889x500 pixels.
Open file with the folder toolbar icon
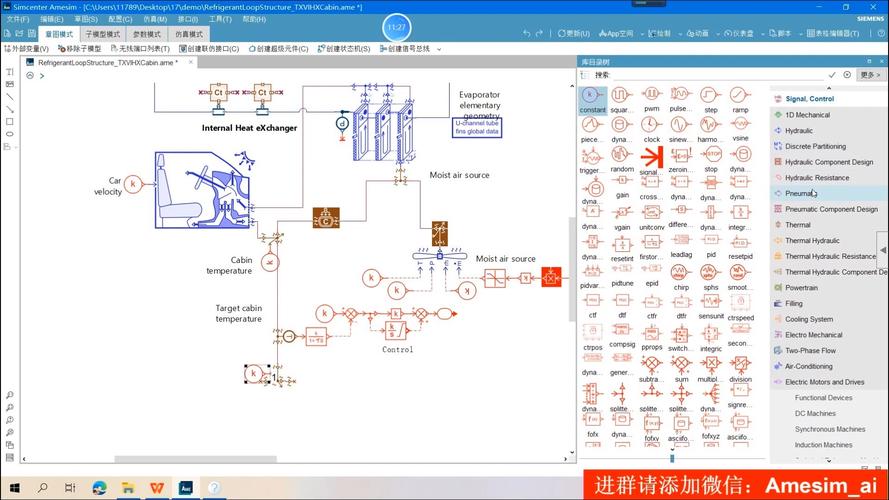point(20,33)
